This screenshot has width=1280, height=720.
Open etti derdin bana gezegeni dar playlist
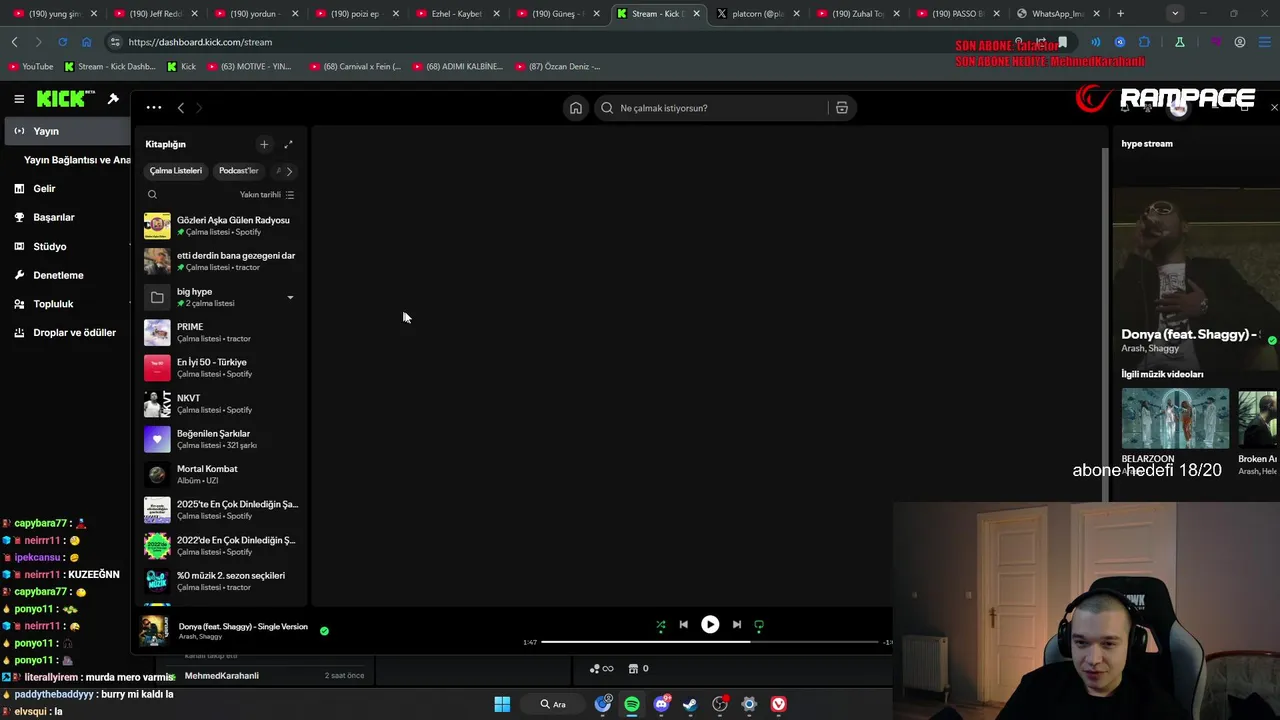coord(221,261)
